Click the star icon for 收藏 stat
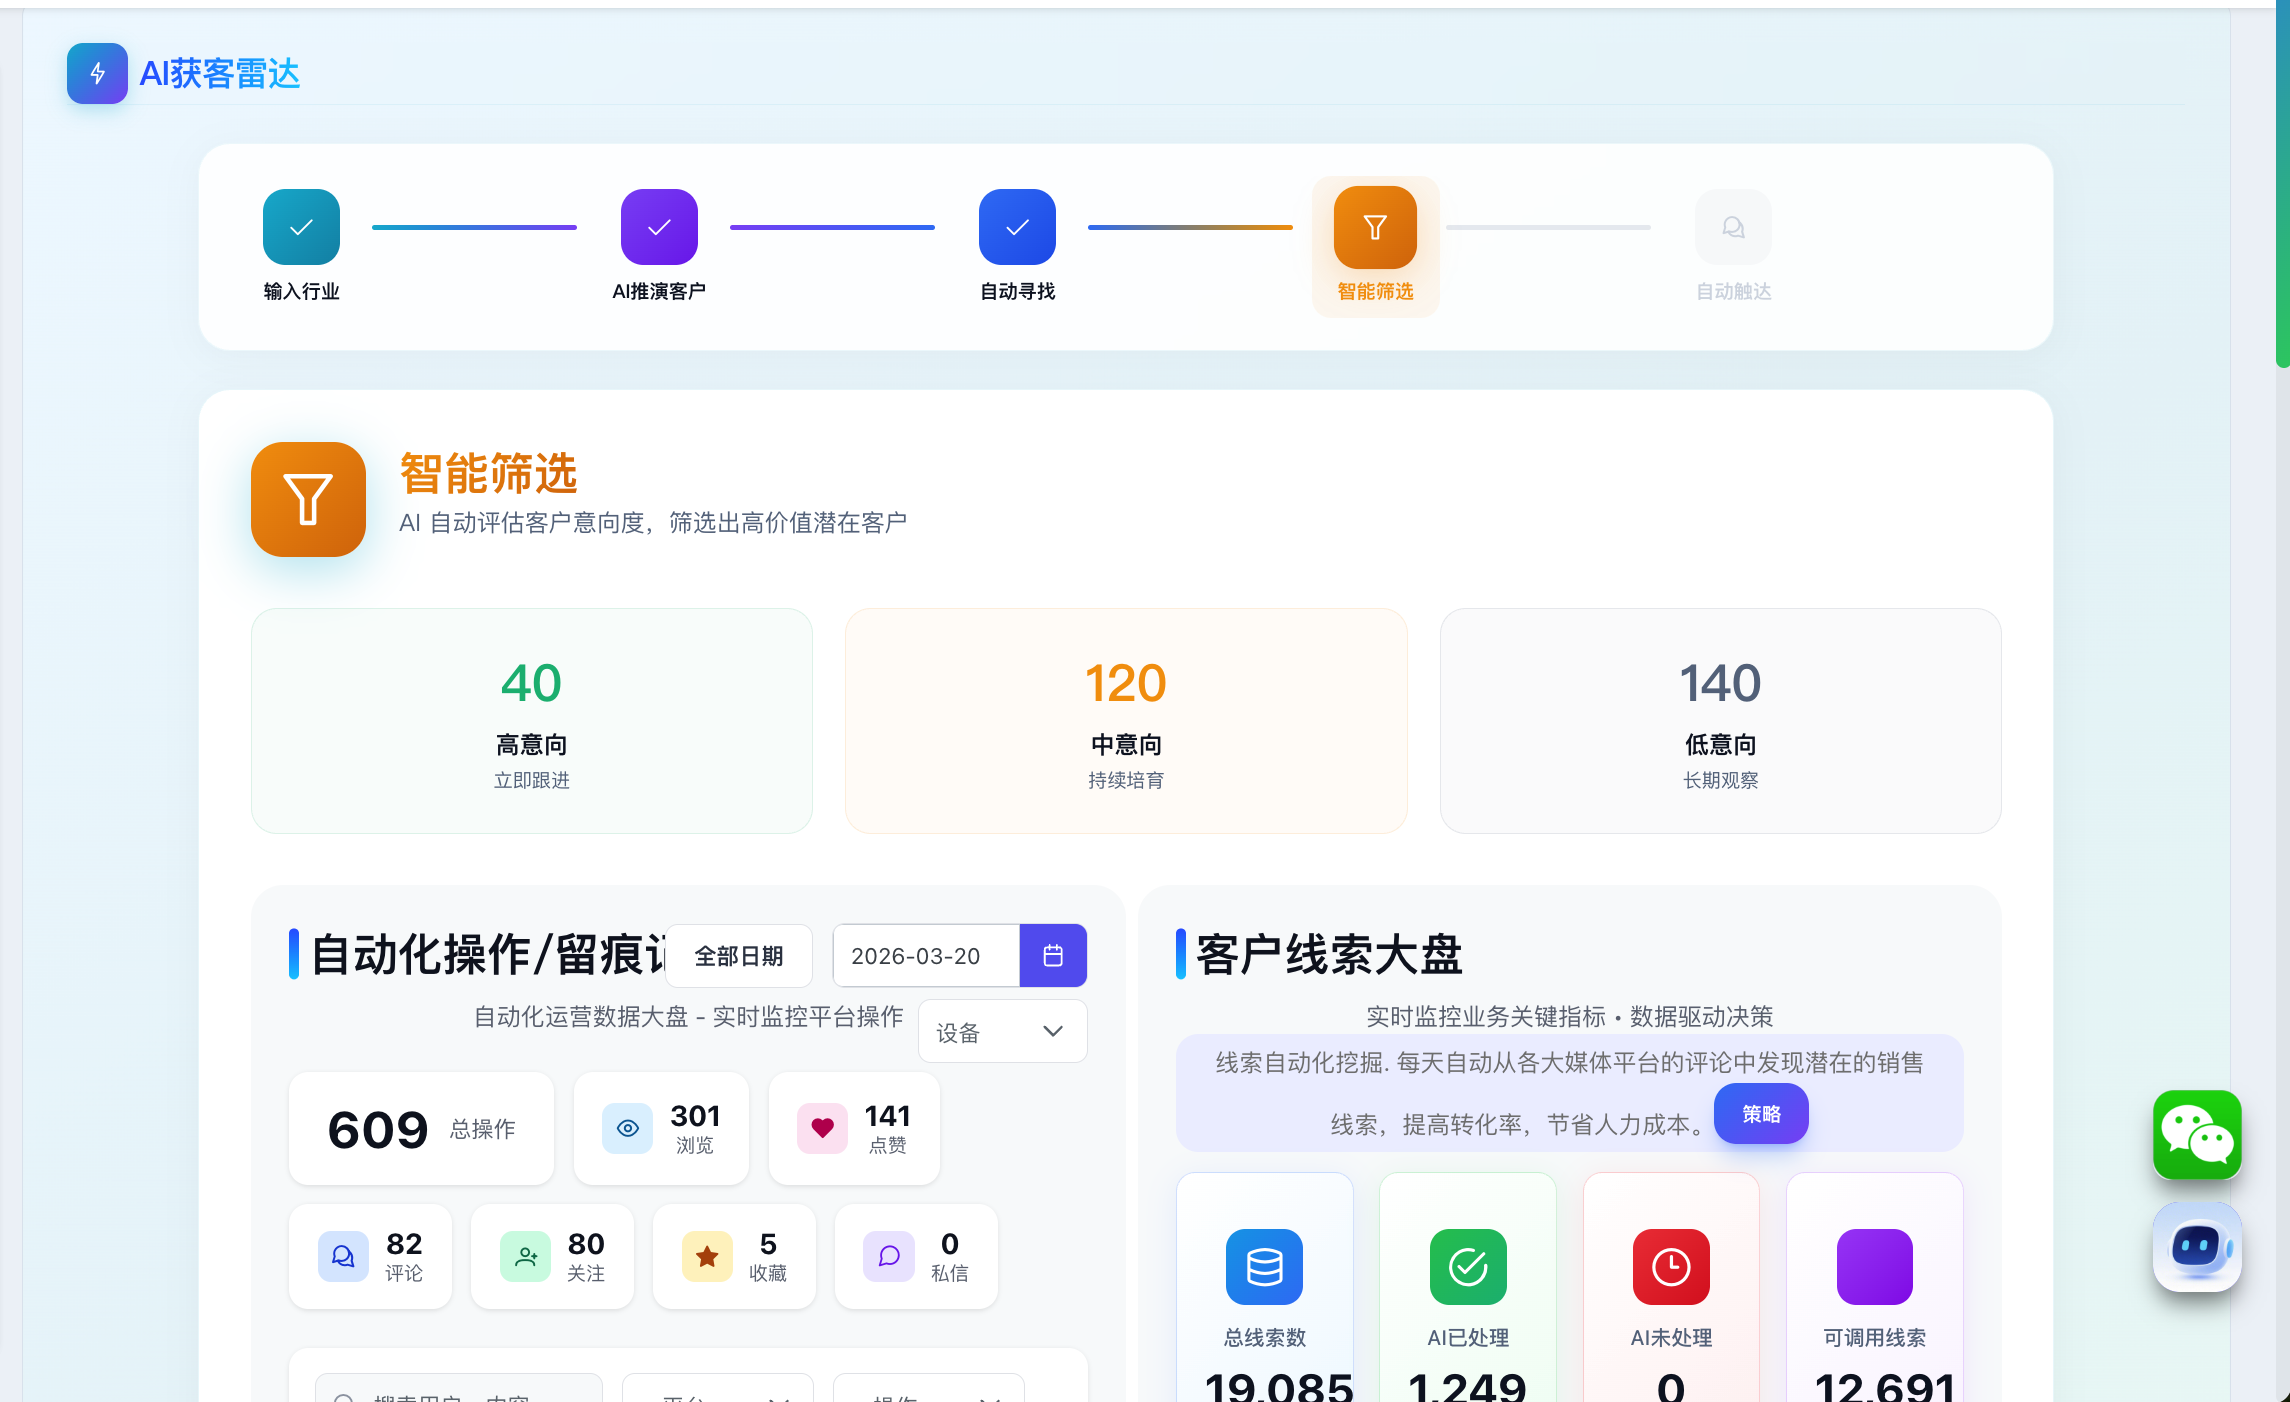The width and height of the screenshot is (2290, 1402). click(x=707, y=1256)
